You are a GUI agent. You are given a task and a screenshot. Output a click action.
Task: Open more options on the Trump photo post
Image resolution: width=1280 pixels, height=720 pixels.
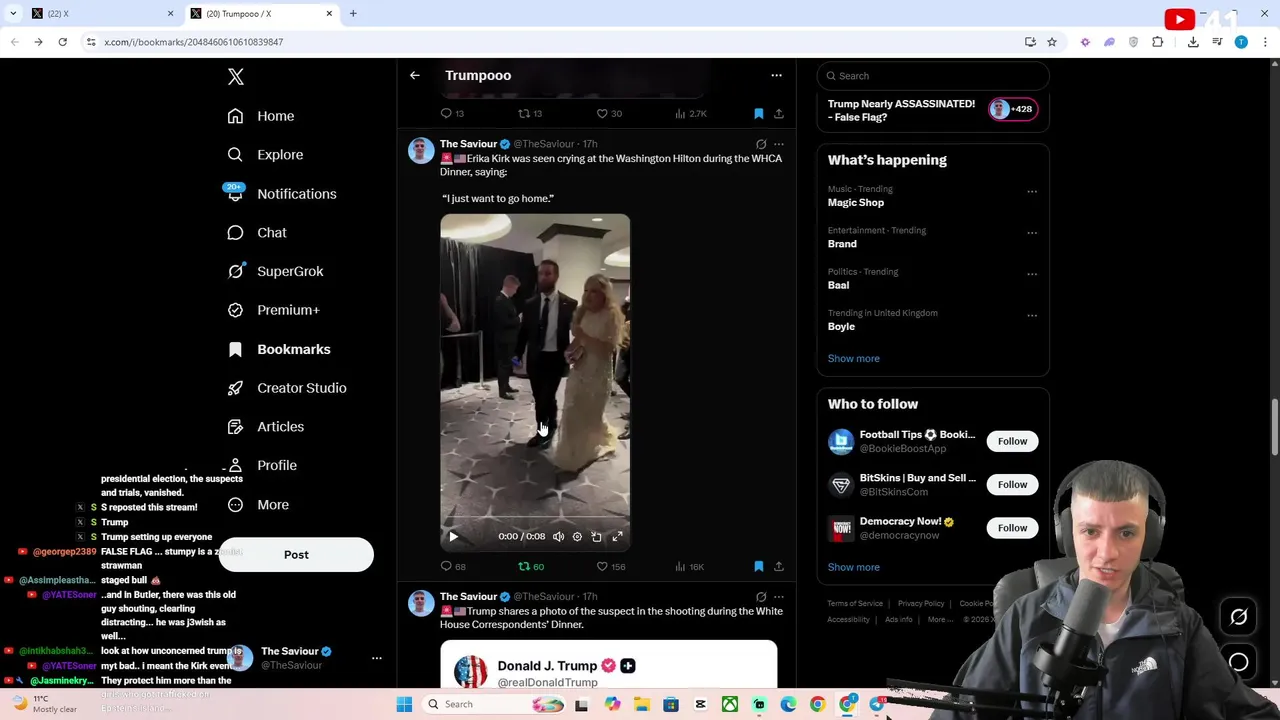(779, 597)
